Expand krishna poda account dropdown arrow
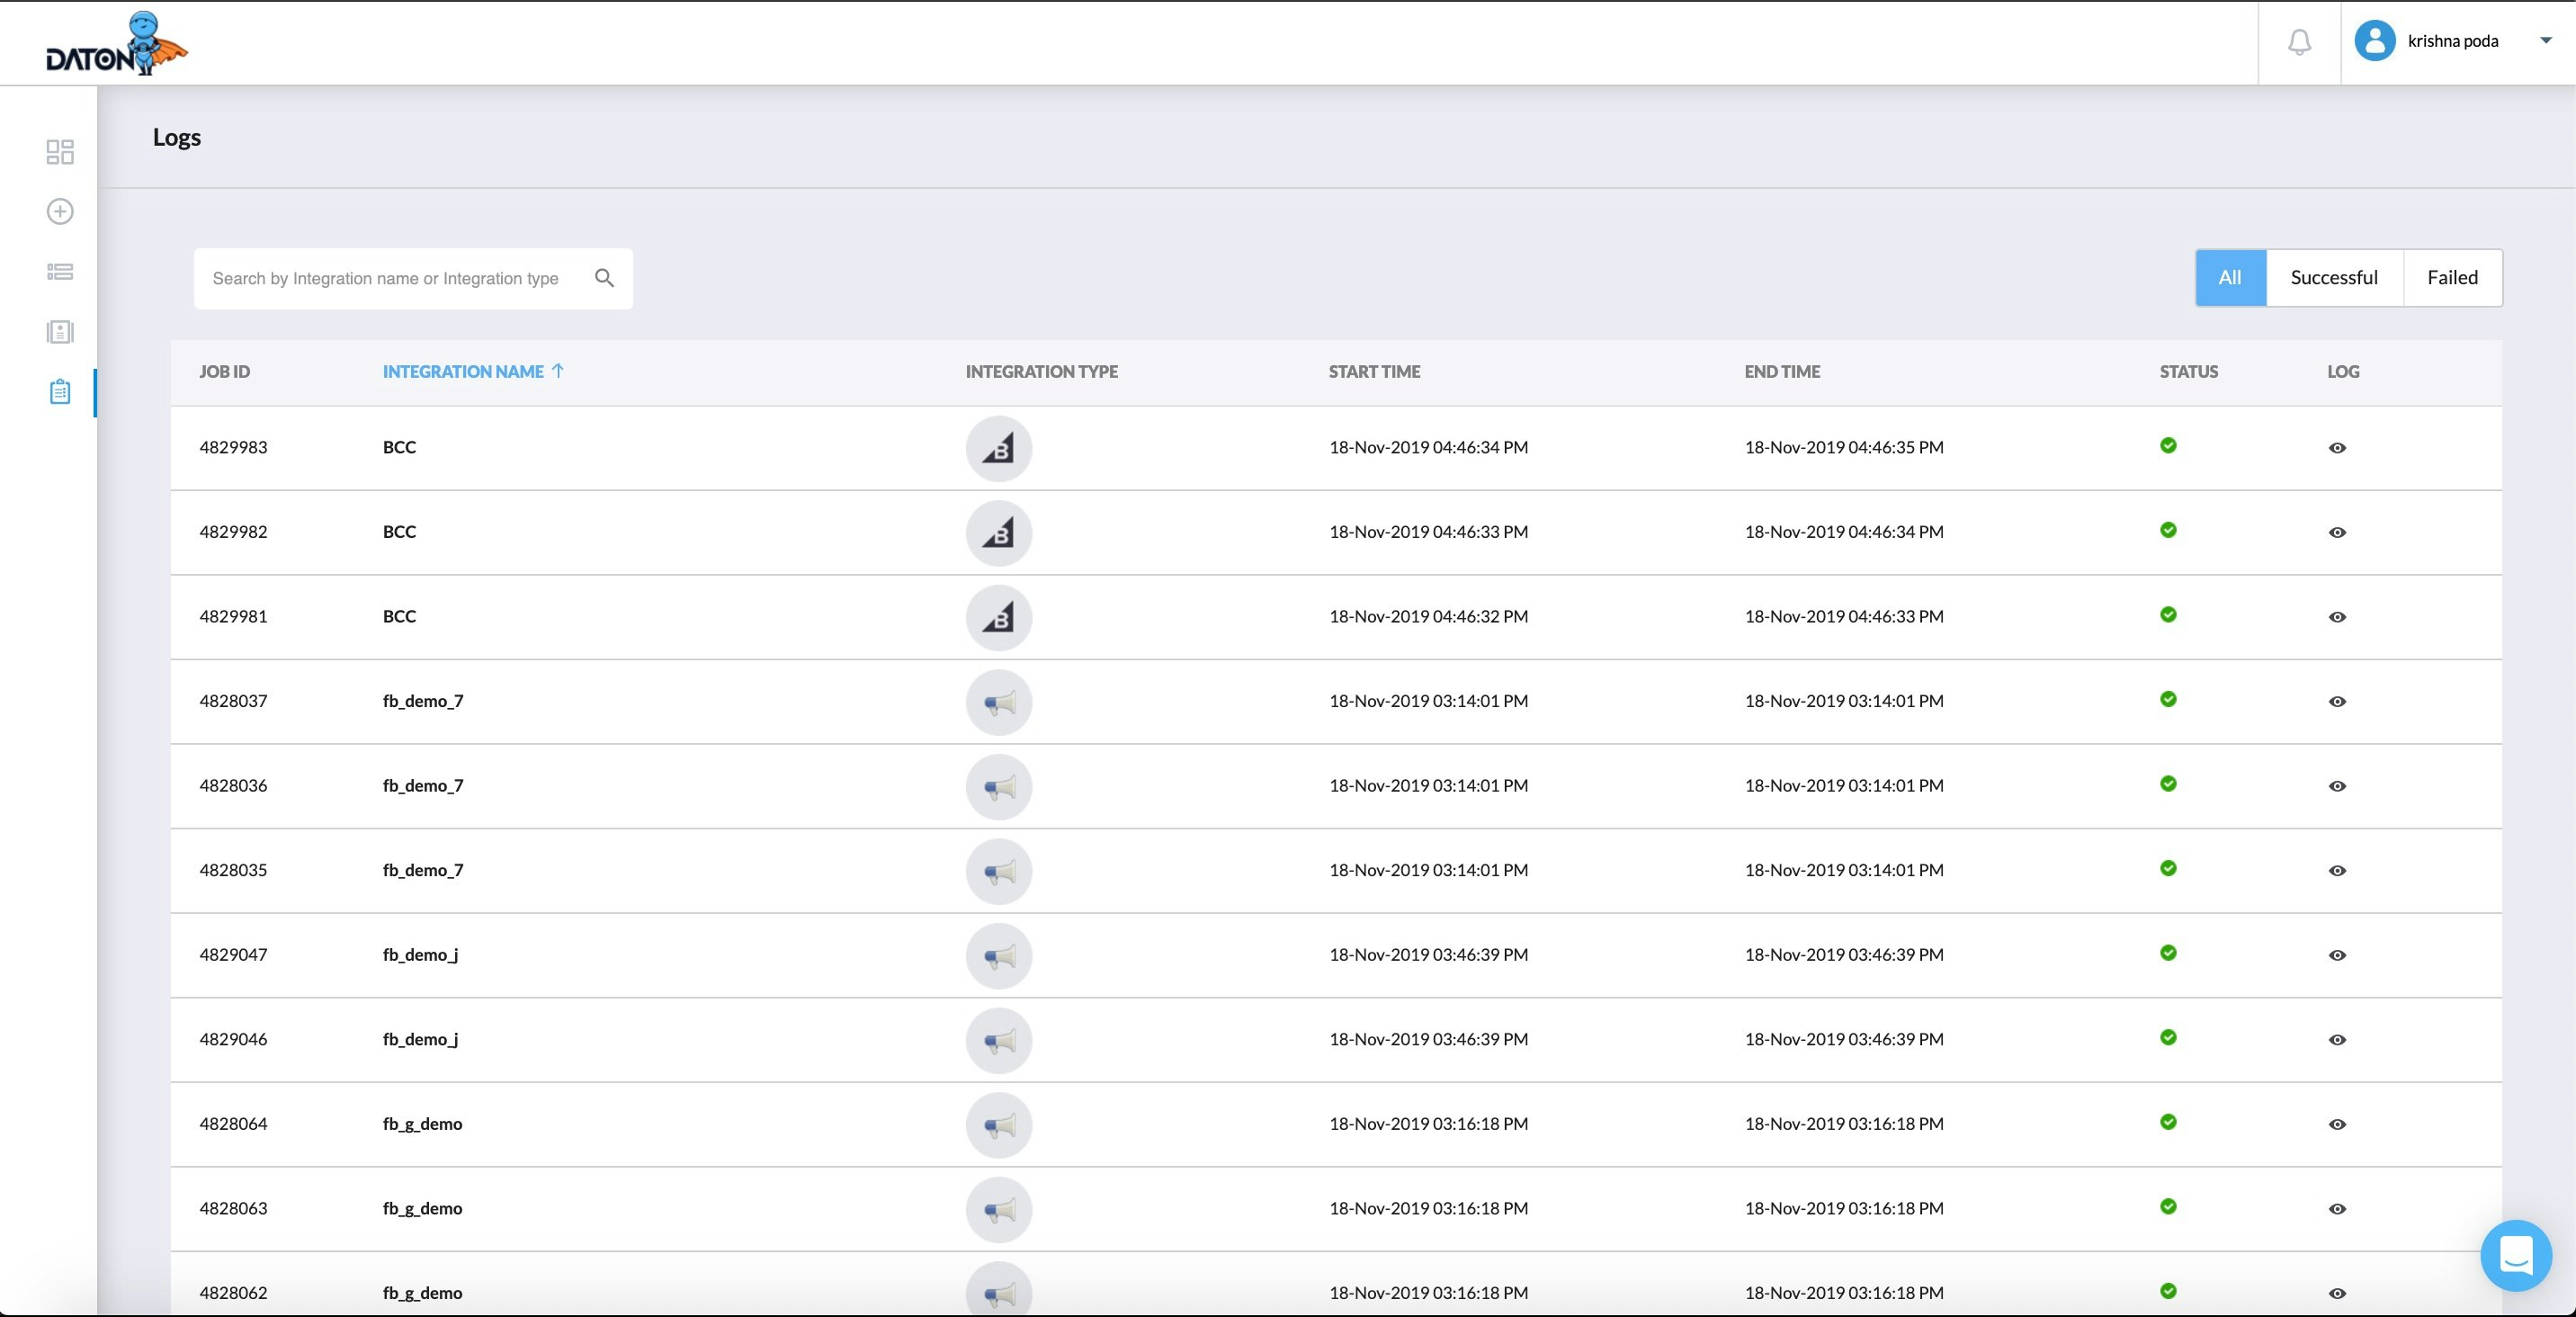 2545,41
